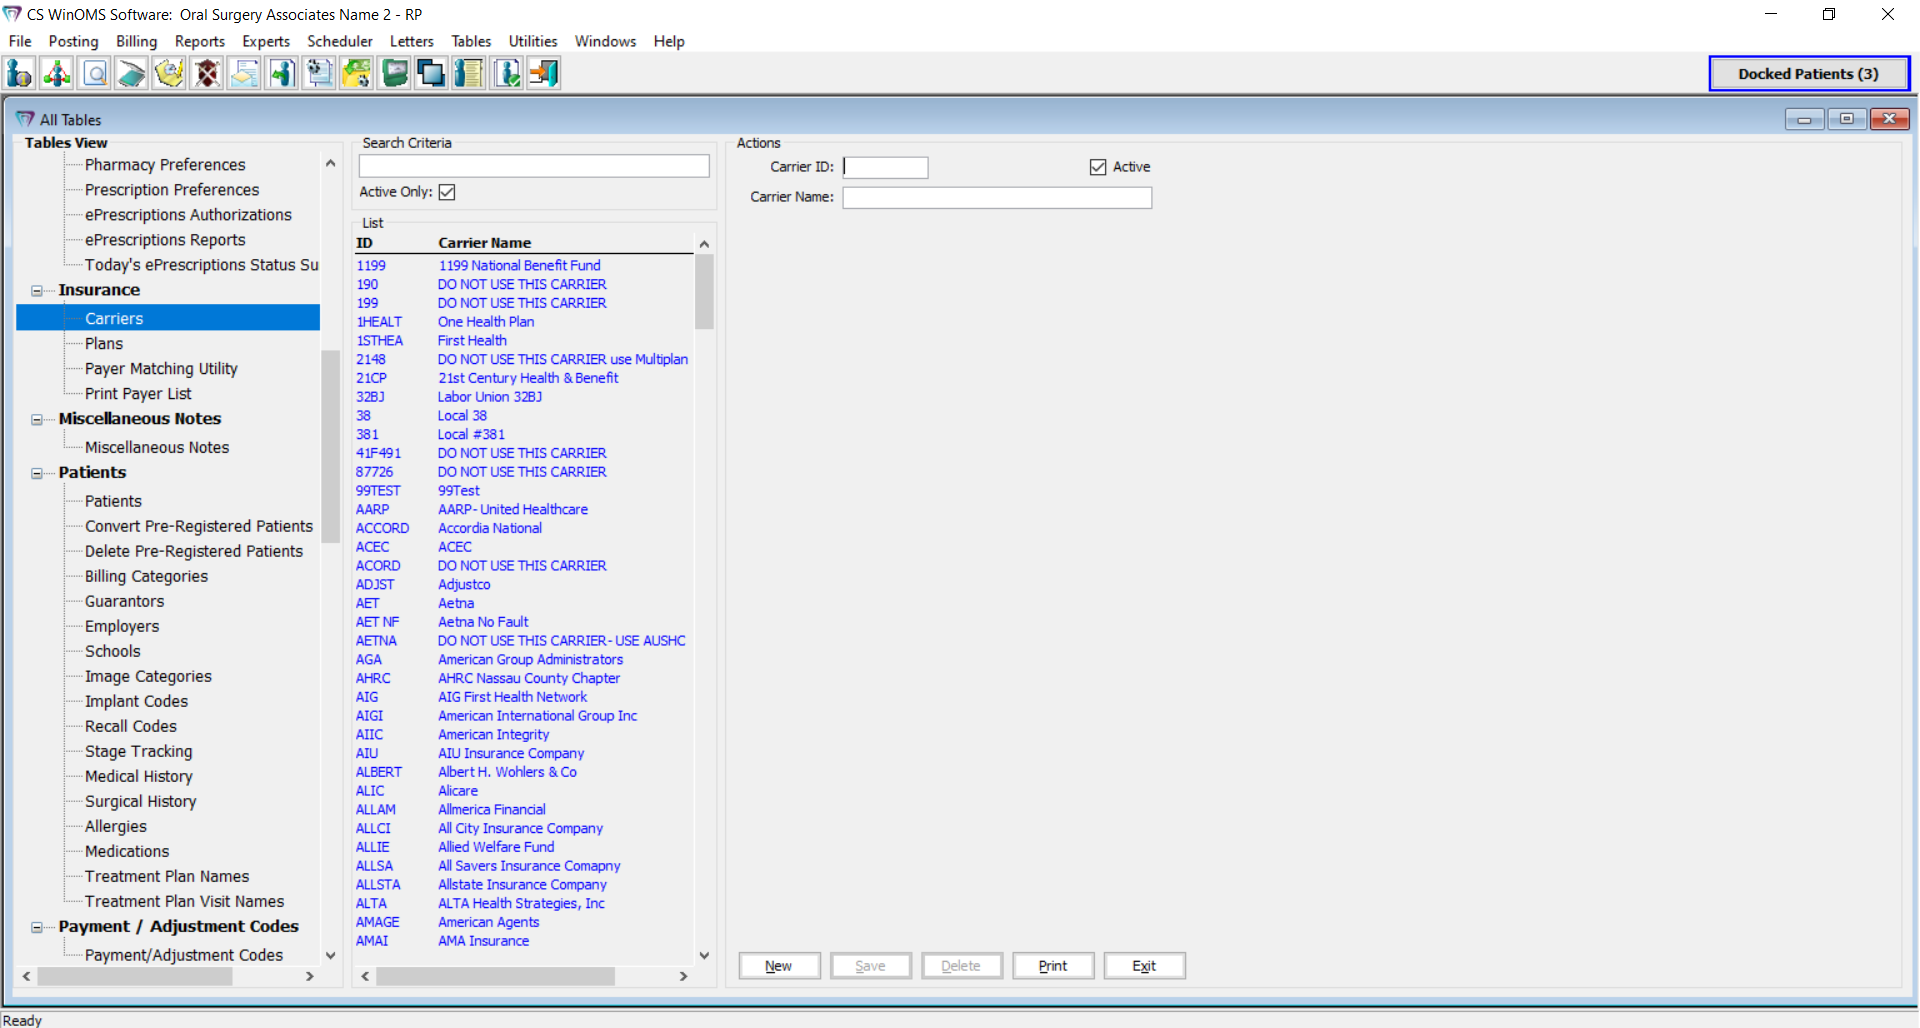
Task: Select Plans under Insurance
Action: (x=104, y=344)
